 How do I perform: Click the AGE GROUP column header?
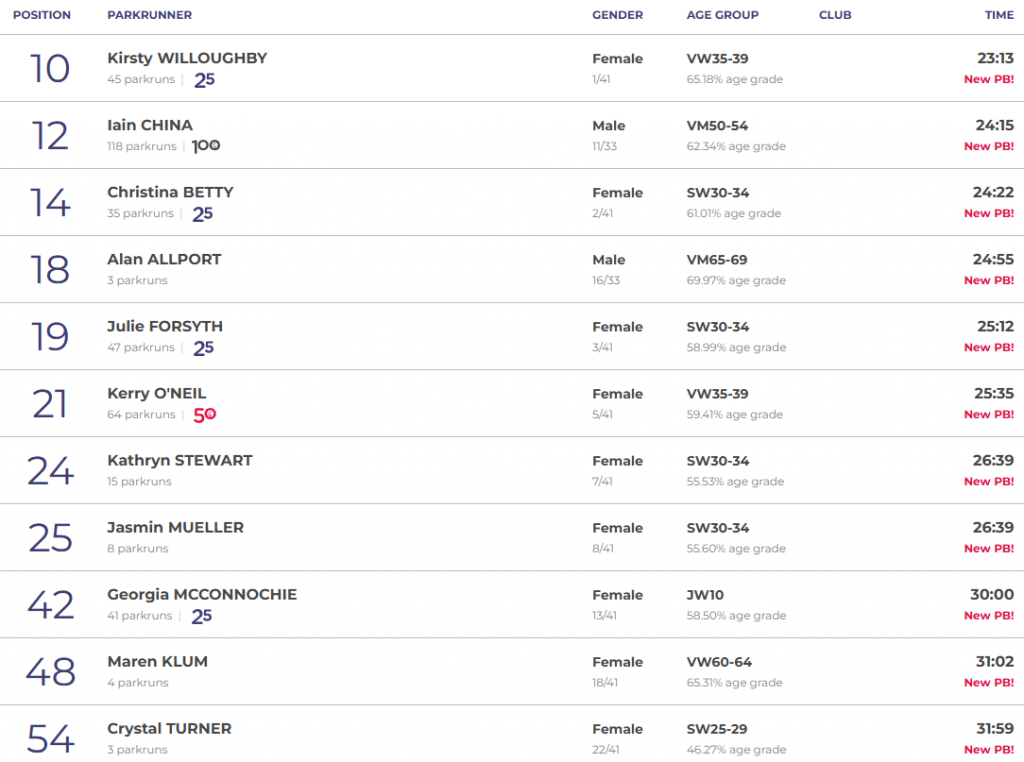coord(722,15)
